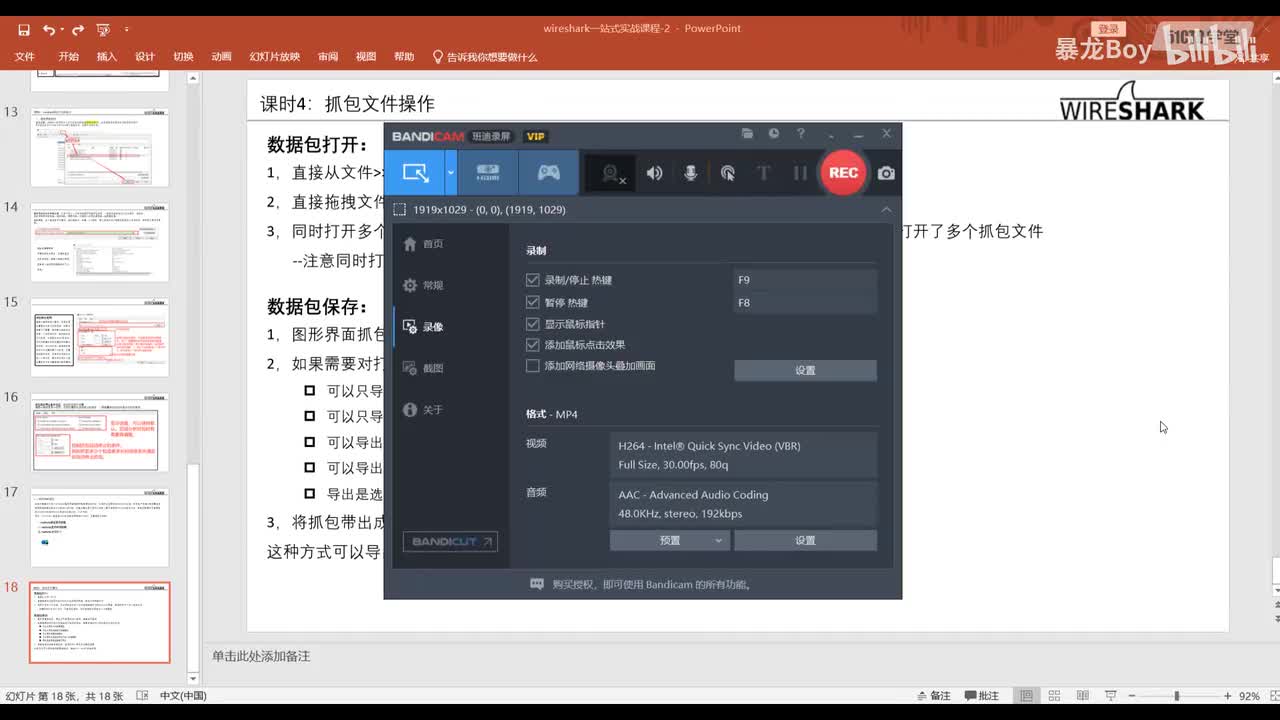Open the 设计 ribbon tab
The image size is (1280, 720).
(x=145, y=57)
